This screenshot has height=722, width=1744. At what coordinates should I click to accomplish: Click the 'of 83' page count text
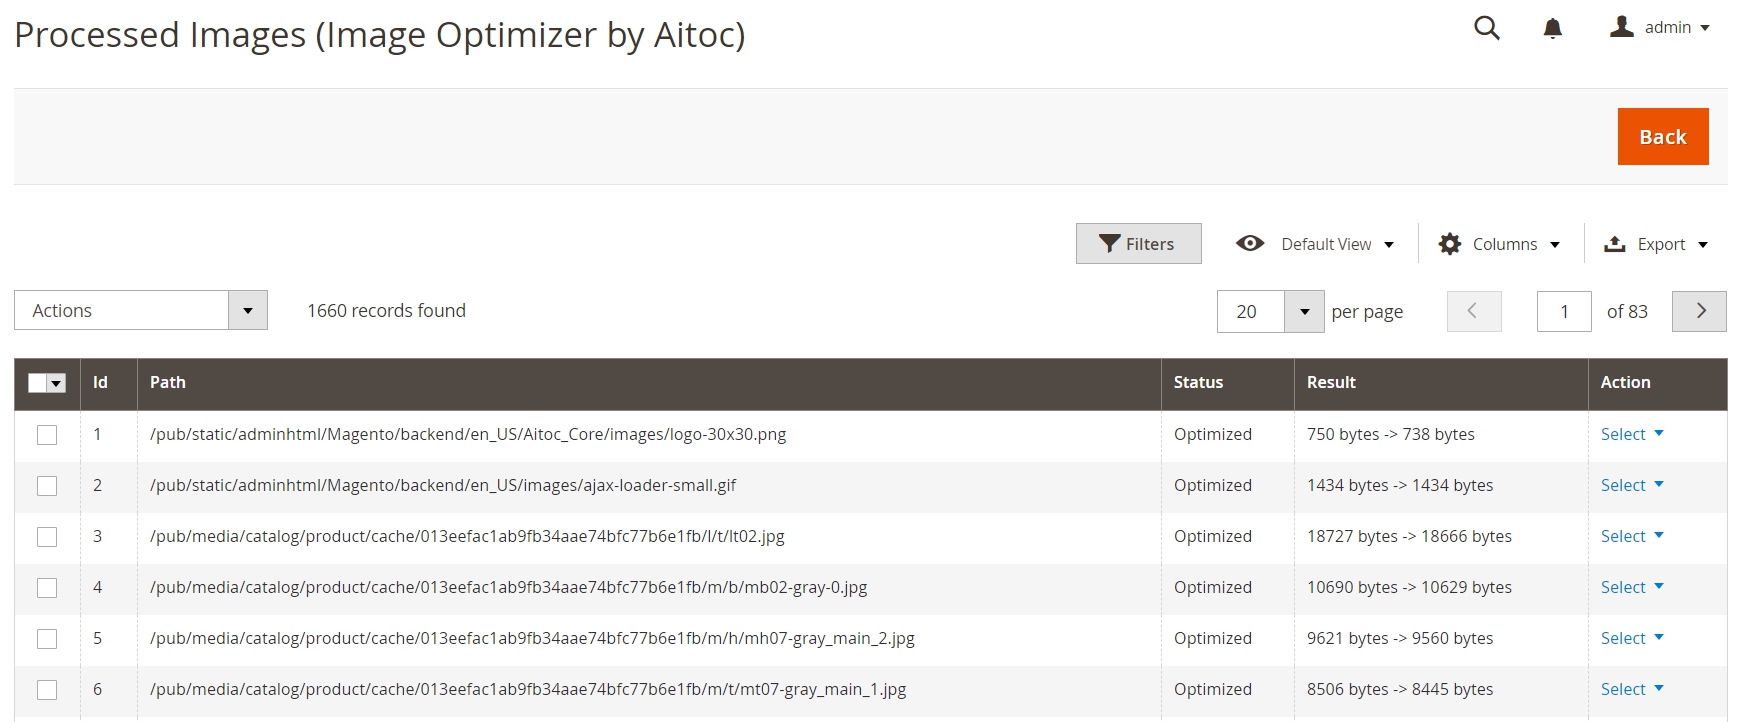(x=1627, y=311)
